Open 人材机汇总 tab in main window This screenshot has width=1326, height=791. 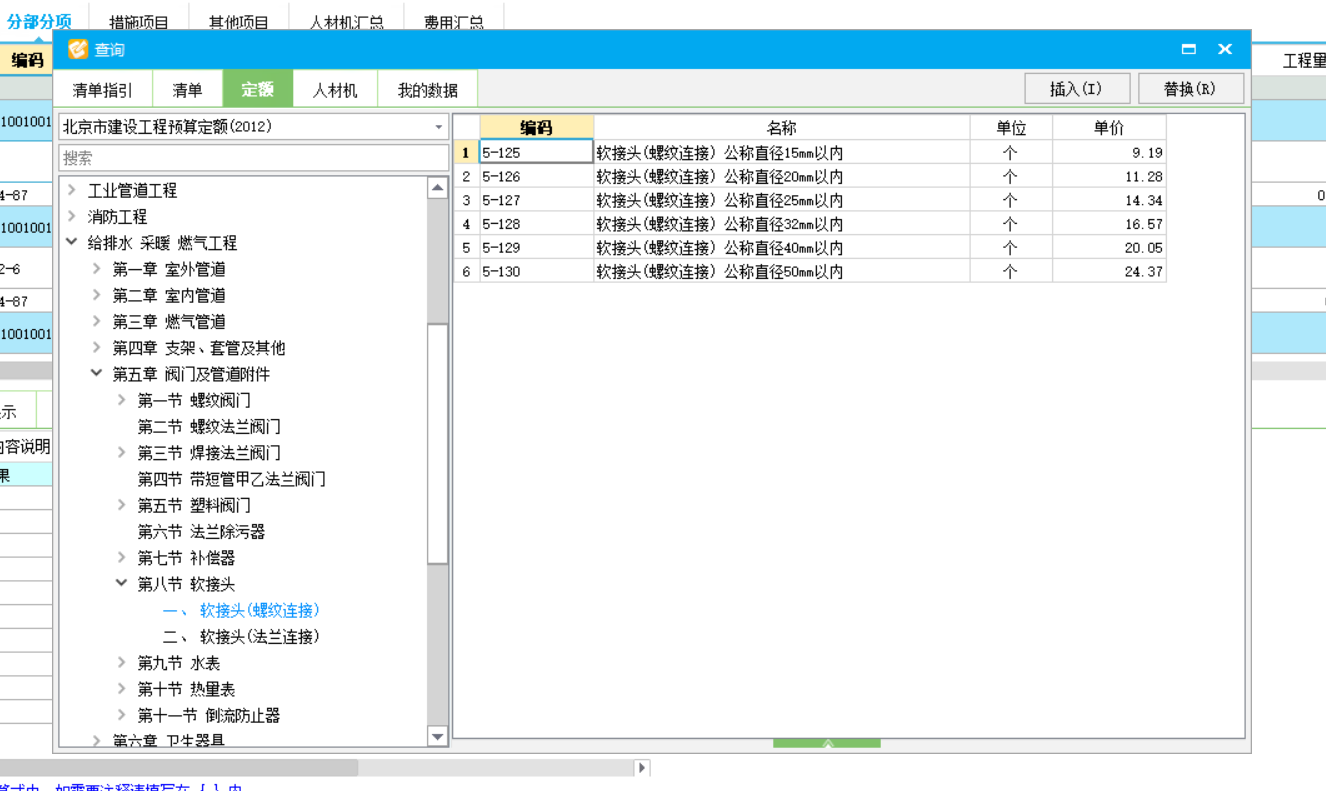tap(347, 22)
